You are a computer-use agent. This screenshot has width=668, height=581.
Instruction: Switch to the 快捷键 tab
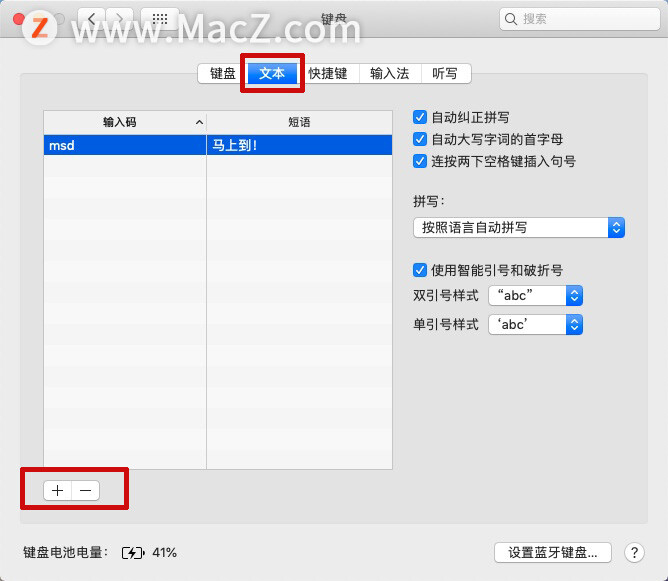[328, 73]
